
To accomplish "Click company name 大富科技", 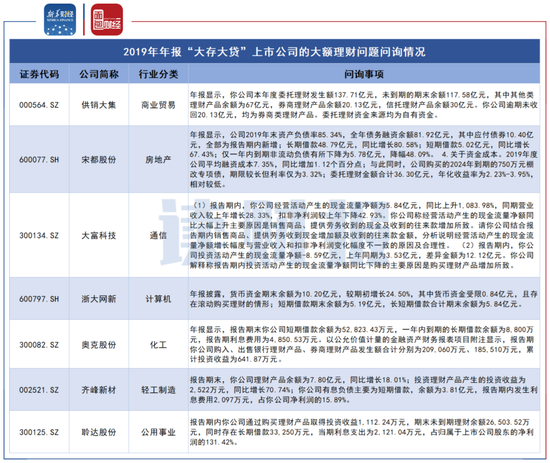I will pos(99,235).
